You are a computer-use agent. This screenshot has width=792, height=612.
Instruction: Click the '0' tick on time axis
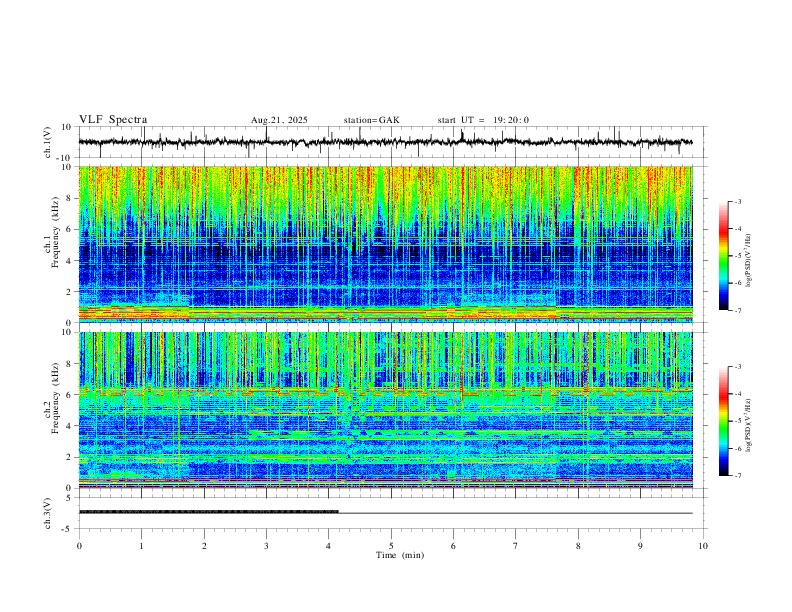click(x=79, y=546)
